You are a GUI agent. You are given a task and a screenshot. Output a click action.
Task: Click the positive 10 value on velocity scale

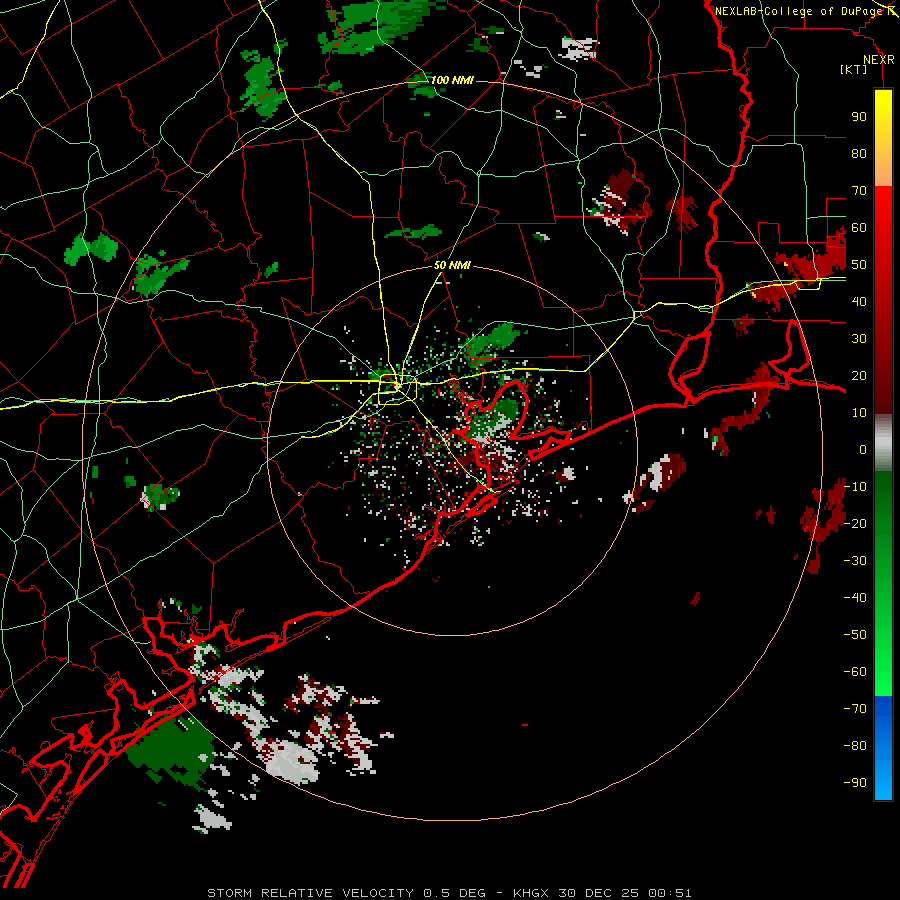coord(859,413)
